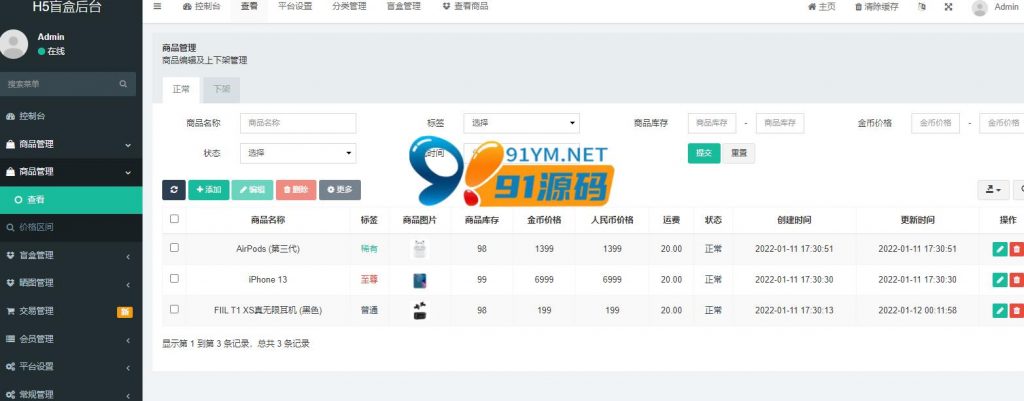This screenshot has width=1024, height=401.
Task: Switch language with the translate icon
Action: (921, 7)
